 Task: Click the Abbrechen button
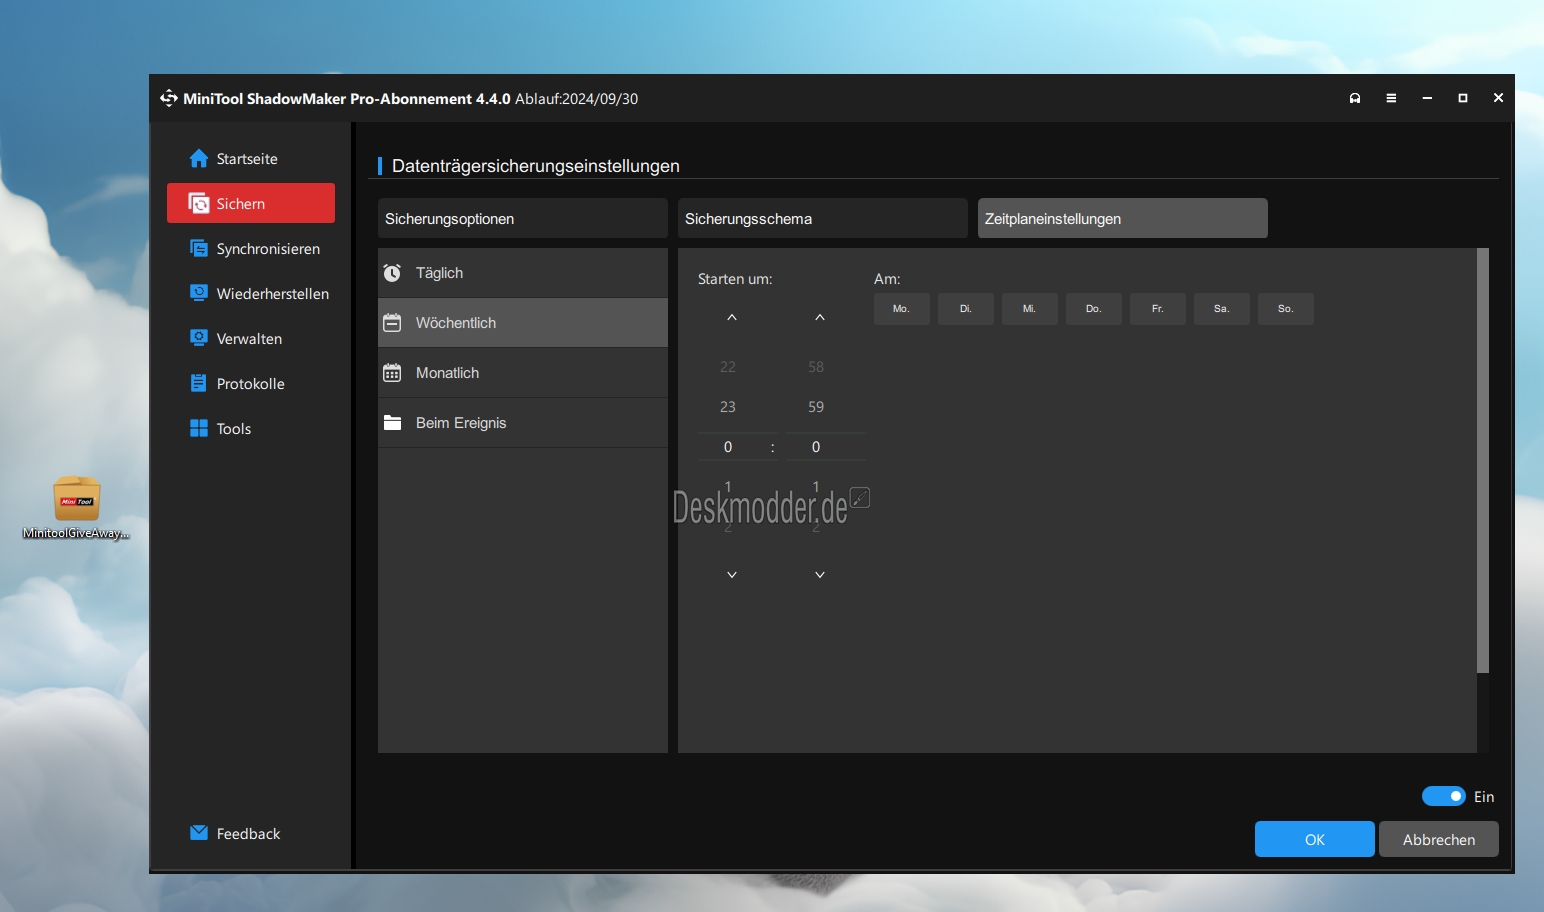coord(1439,839)
